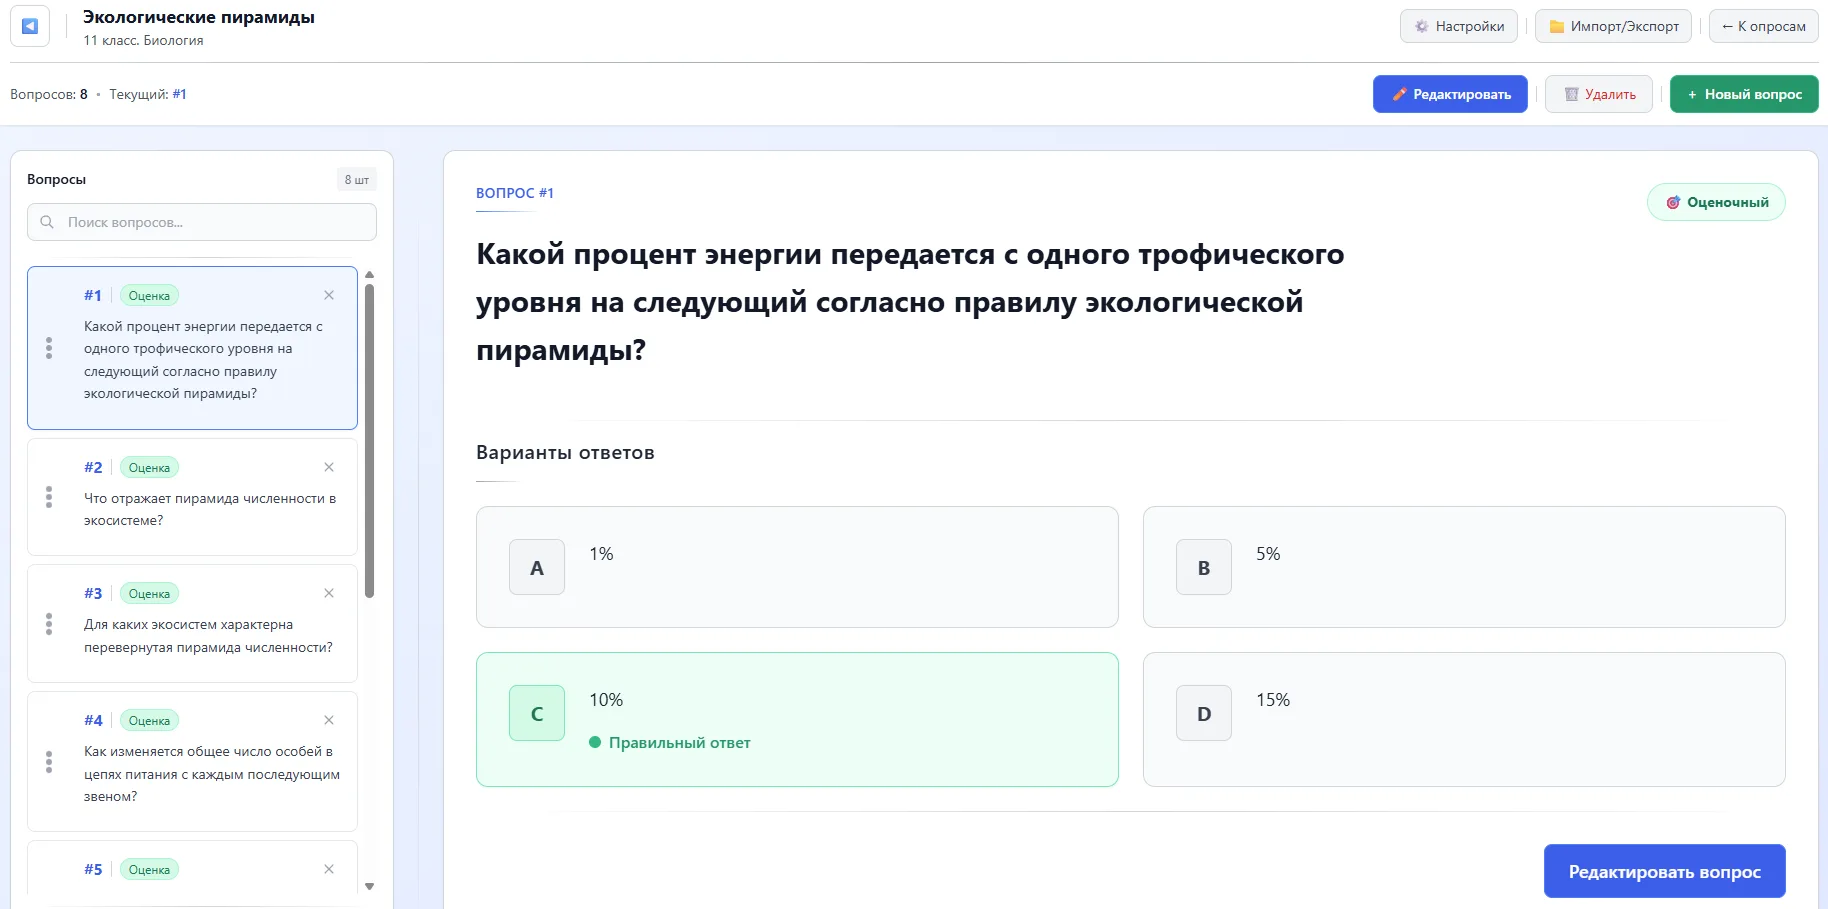Choose answer option B with 5%
The width and height of the screenshot is (1828, 909).
click(1463, 567)
